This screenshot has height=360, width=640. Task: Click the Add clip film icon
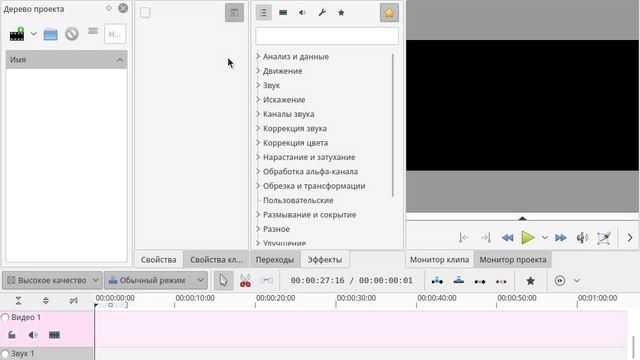[17, 34]
